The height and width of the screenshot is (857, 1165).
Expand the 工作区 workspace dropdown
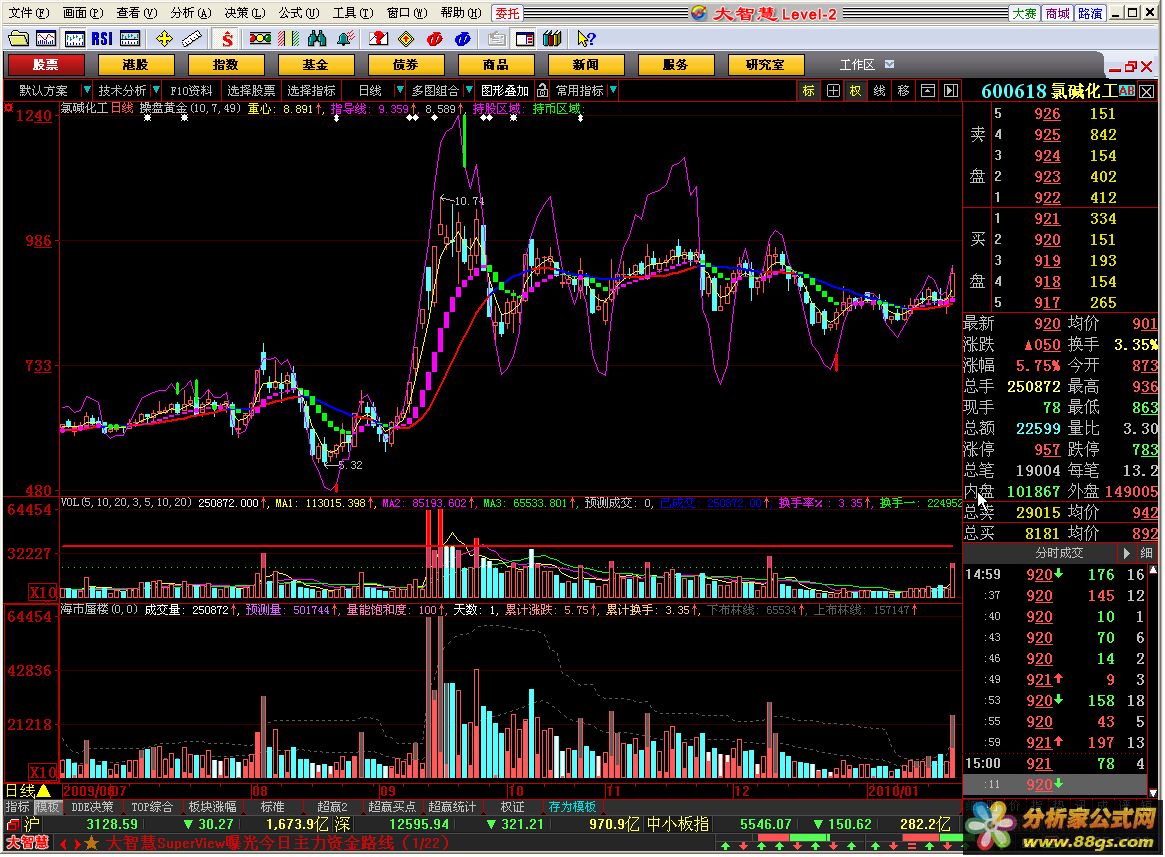pyautogui.click(x=889, y=65)
